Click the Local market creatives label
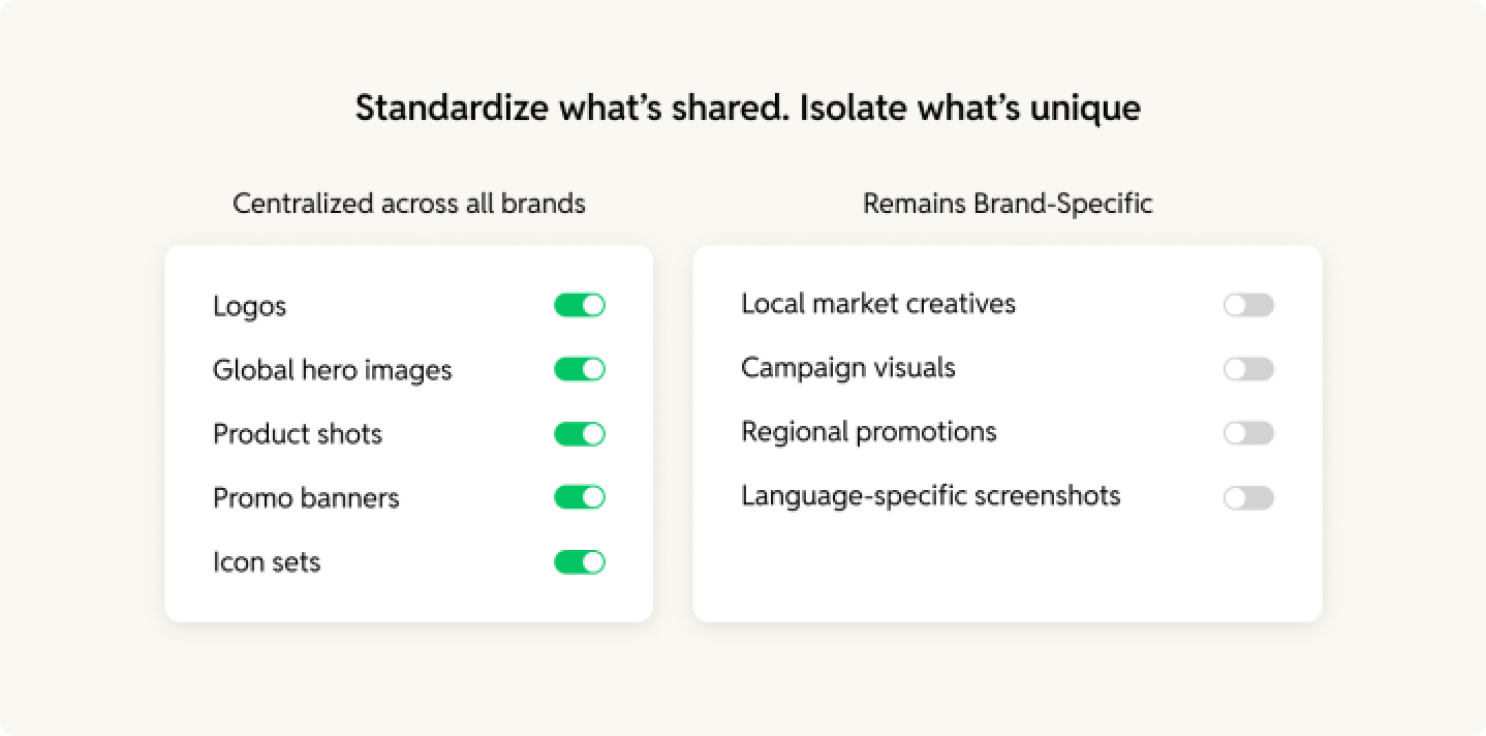 878,304
